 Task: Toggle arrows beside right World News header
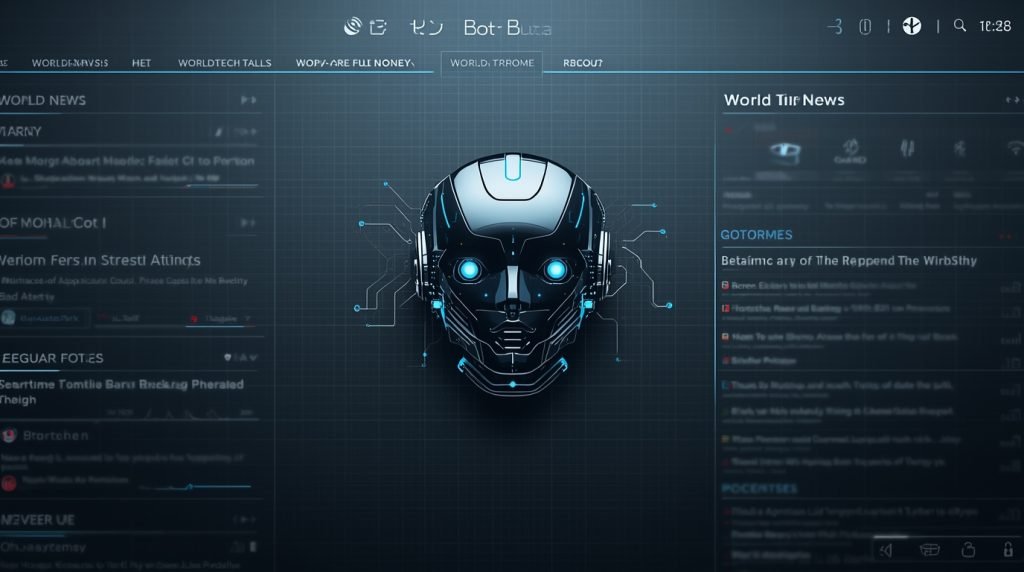tap(1010, 100)
